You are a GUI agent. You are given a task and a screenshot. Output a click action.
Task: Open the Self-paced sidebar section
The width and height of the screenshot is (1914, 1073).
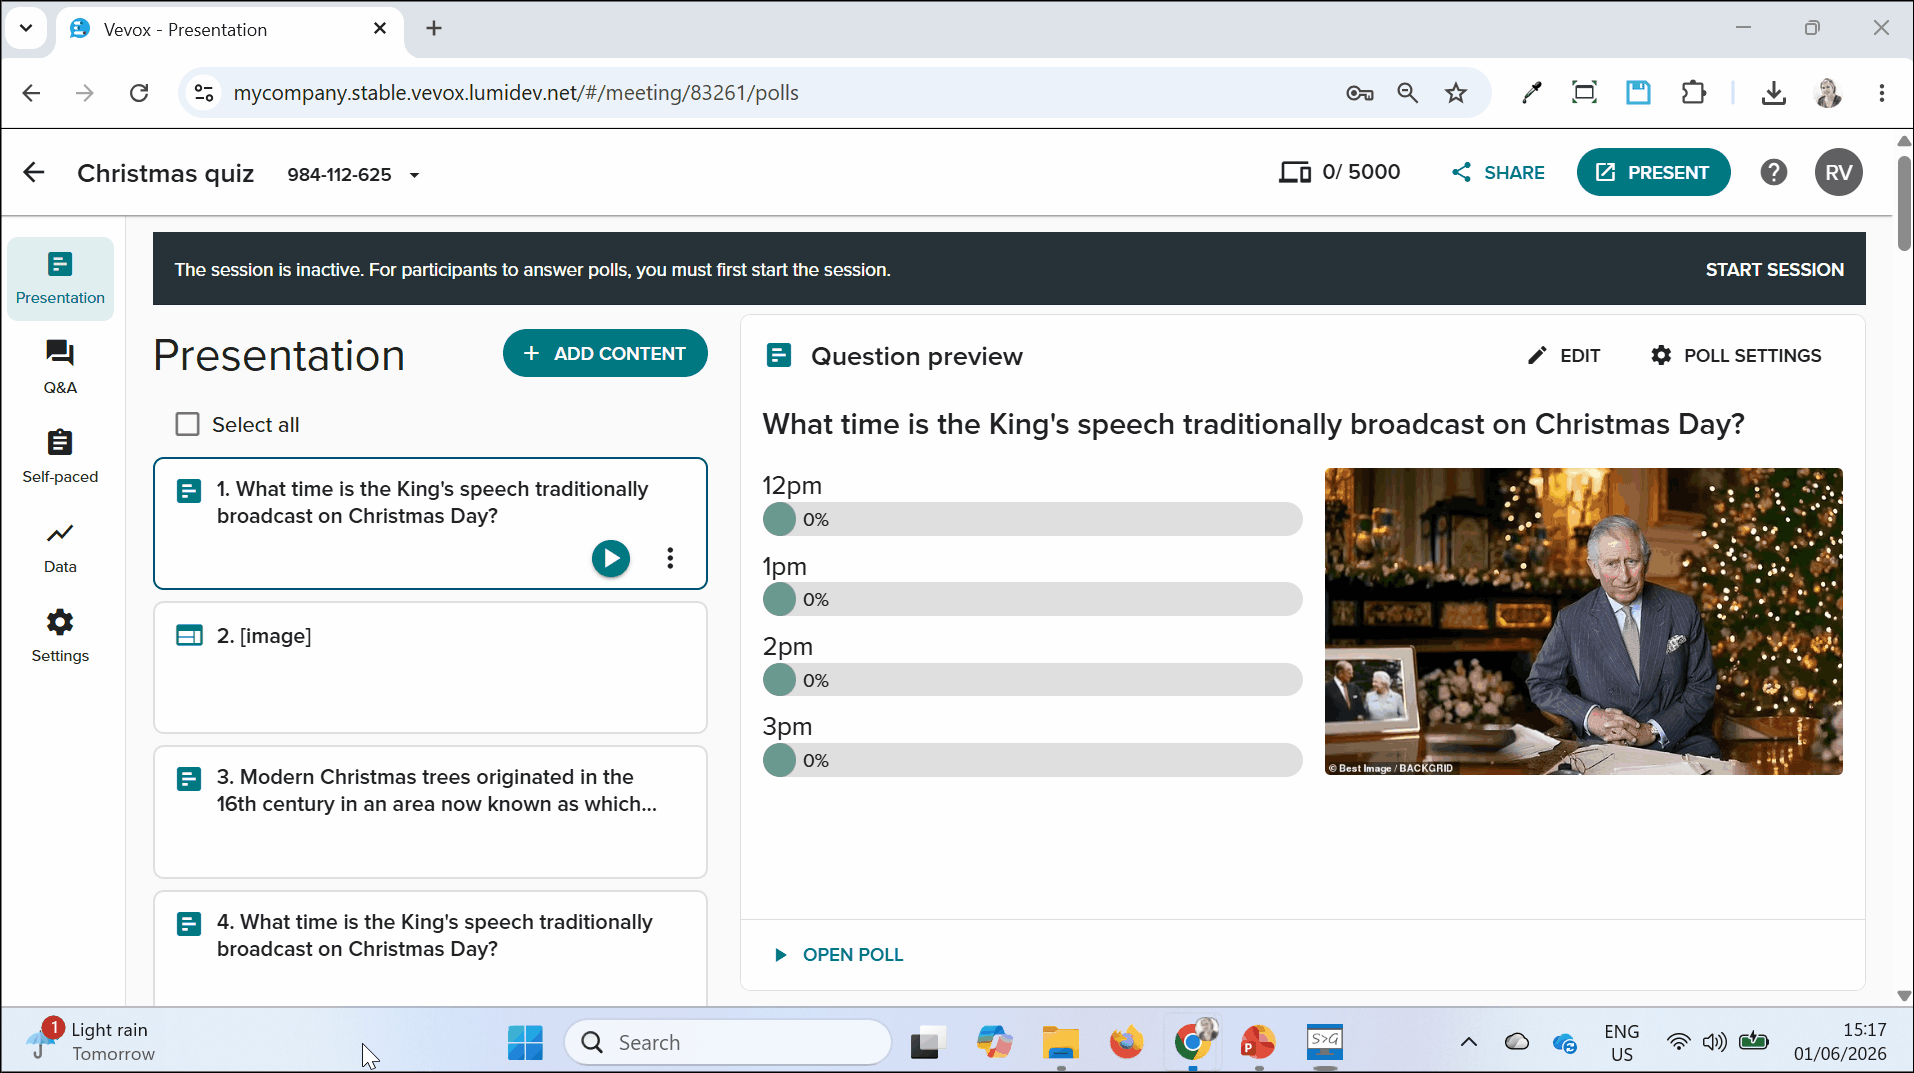tap(60, 457)
